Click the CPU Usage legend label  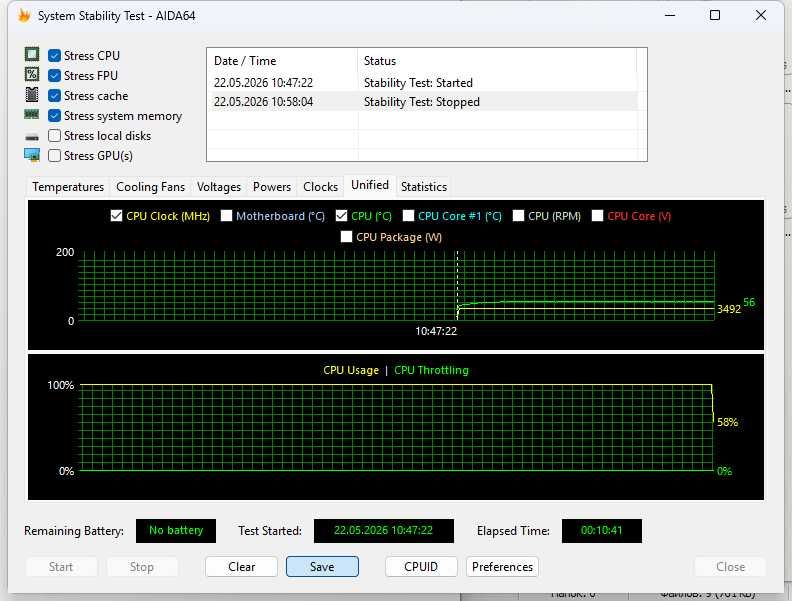coord(351,370)
